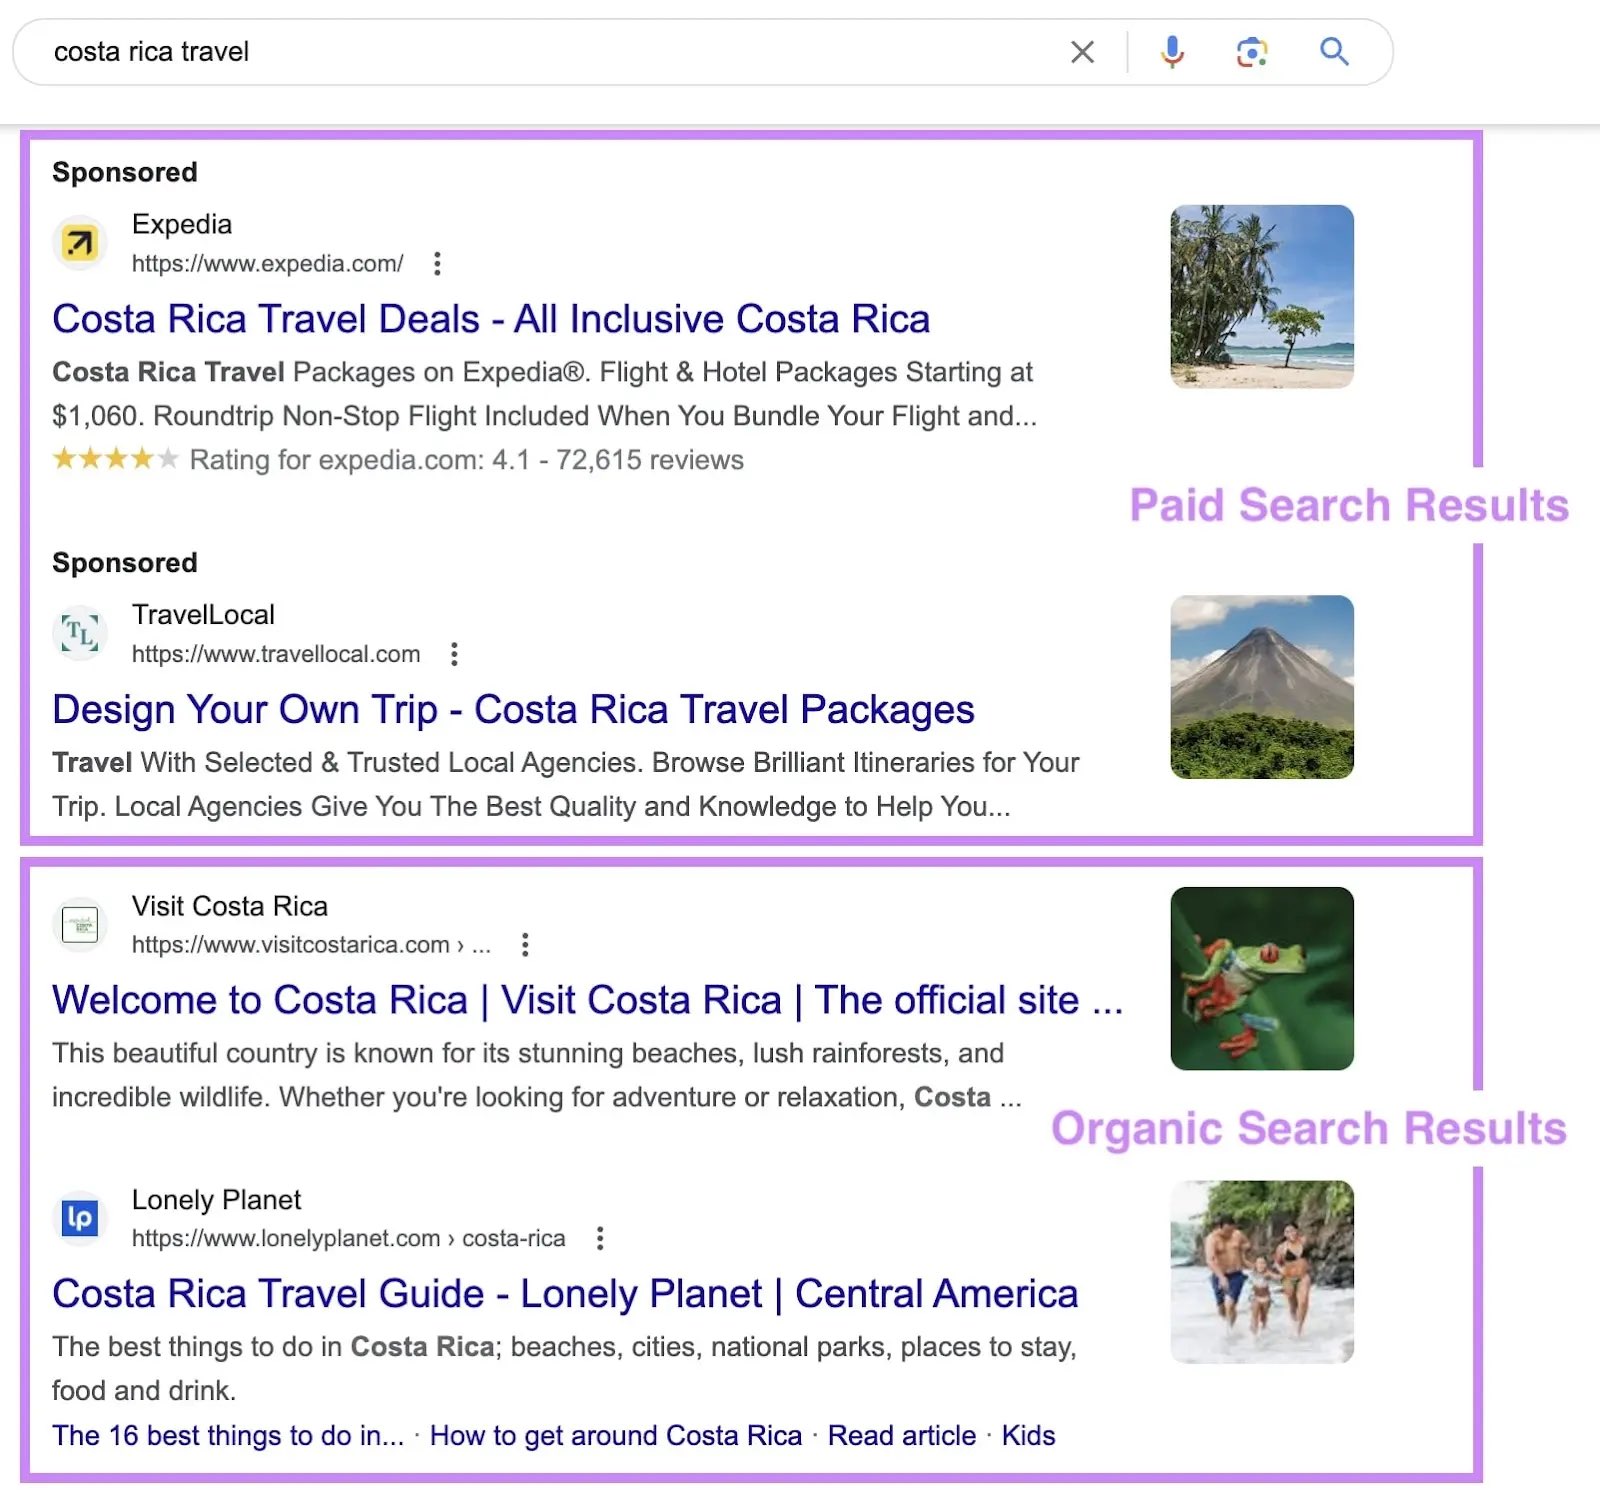Open the three-dot menu on the Lonely Planet result

600,1238
